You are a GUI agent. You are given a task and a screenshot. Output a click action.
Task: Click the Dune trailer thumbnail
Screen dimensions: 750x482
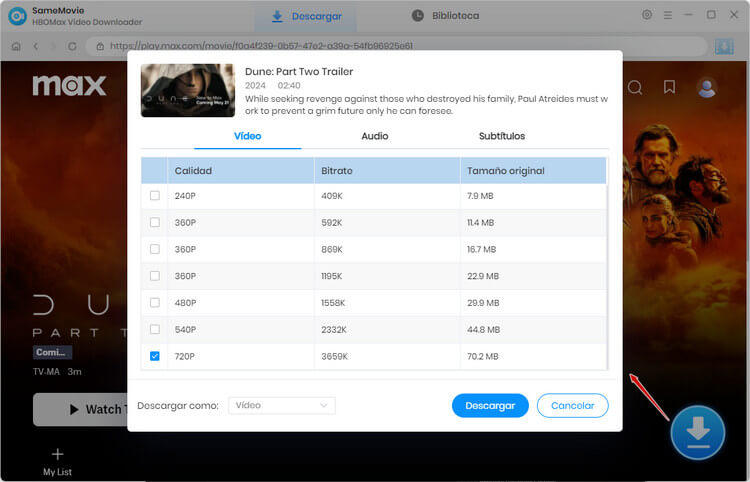coord(187,90)
